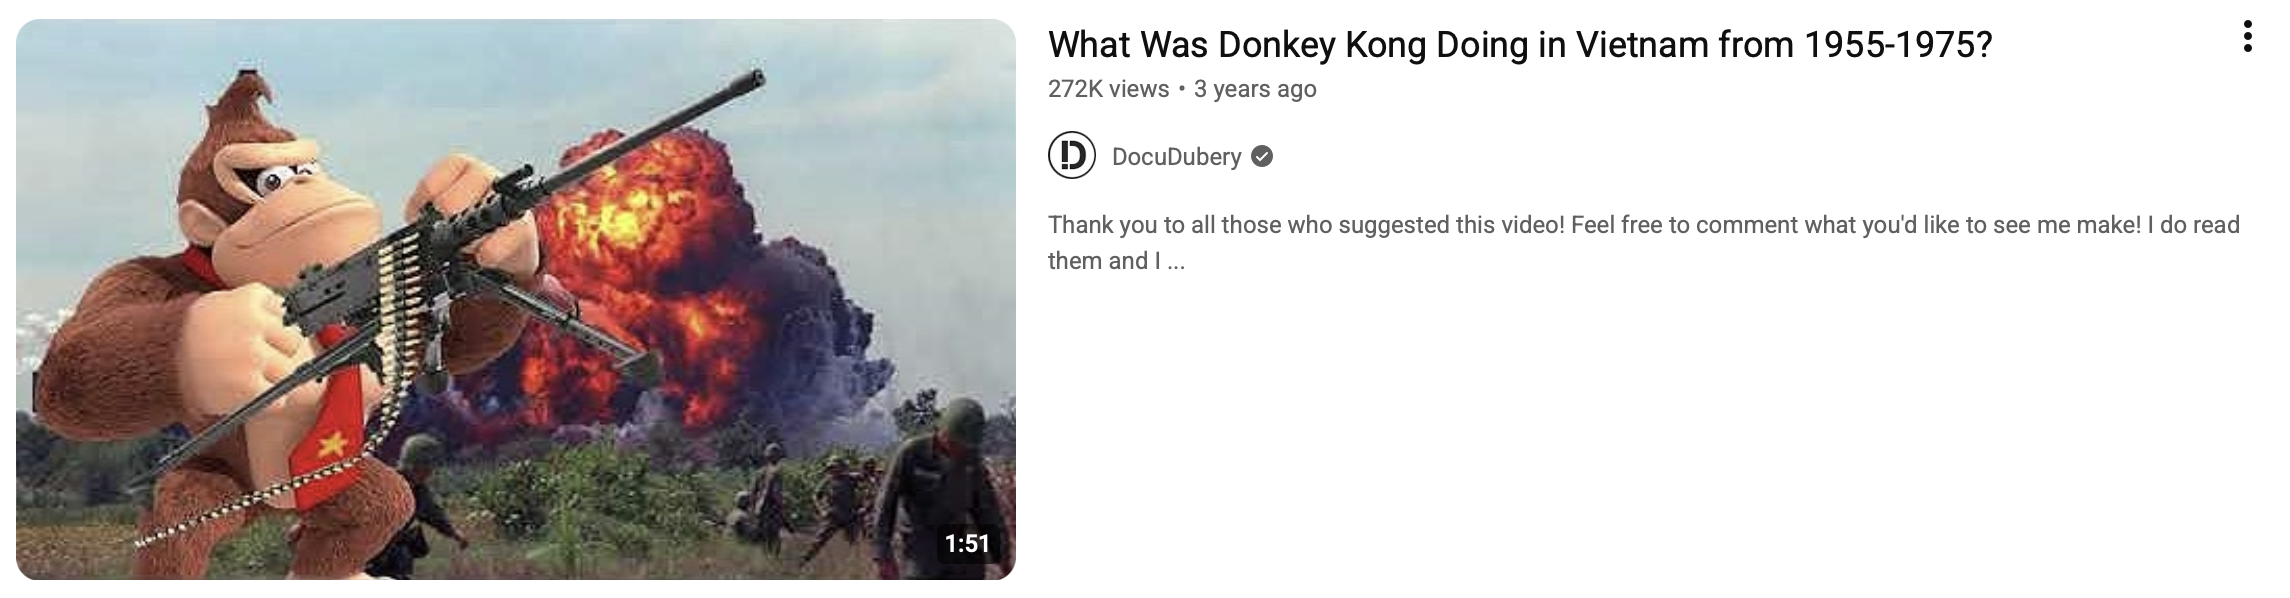Click the DocuDubery channel avatar icon

(1072, 156)
